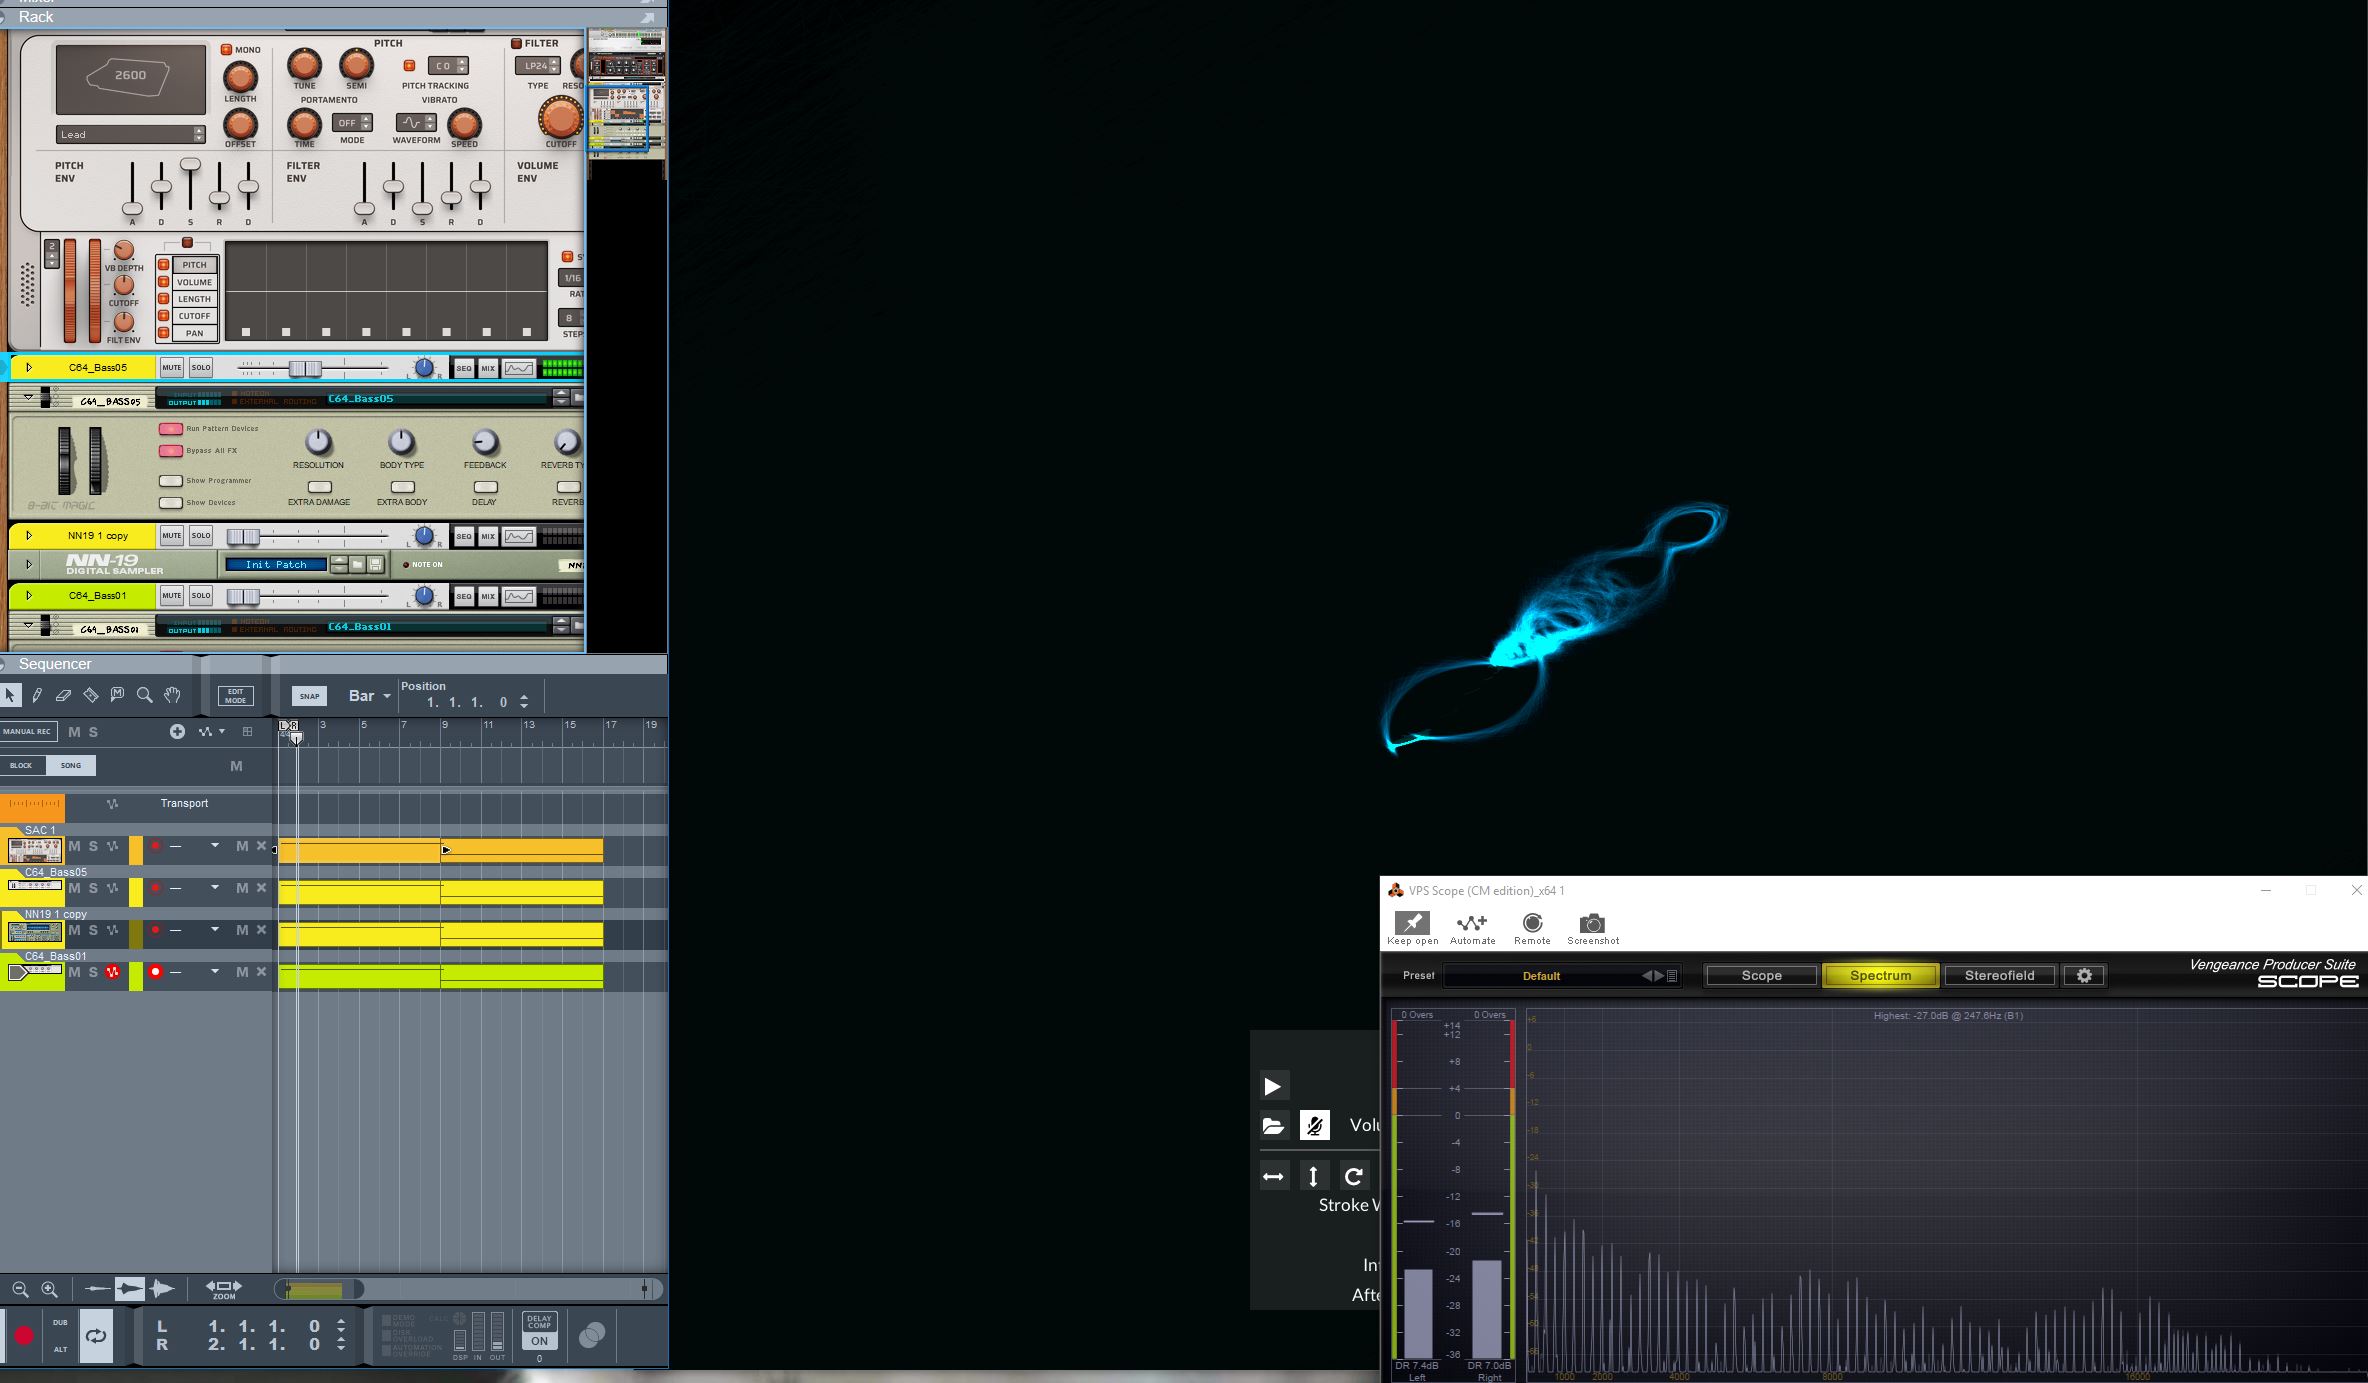Select the Magnify tool in Sequencer

click(x=144, y=695)
